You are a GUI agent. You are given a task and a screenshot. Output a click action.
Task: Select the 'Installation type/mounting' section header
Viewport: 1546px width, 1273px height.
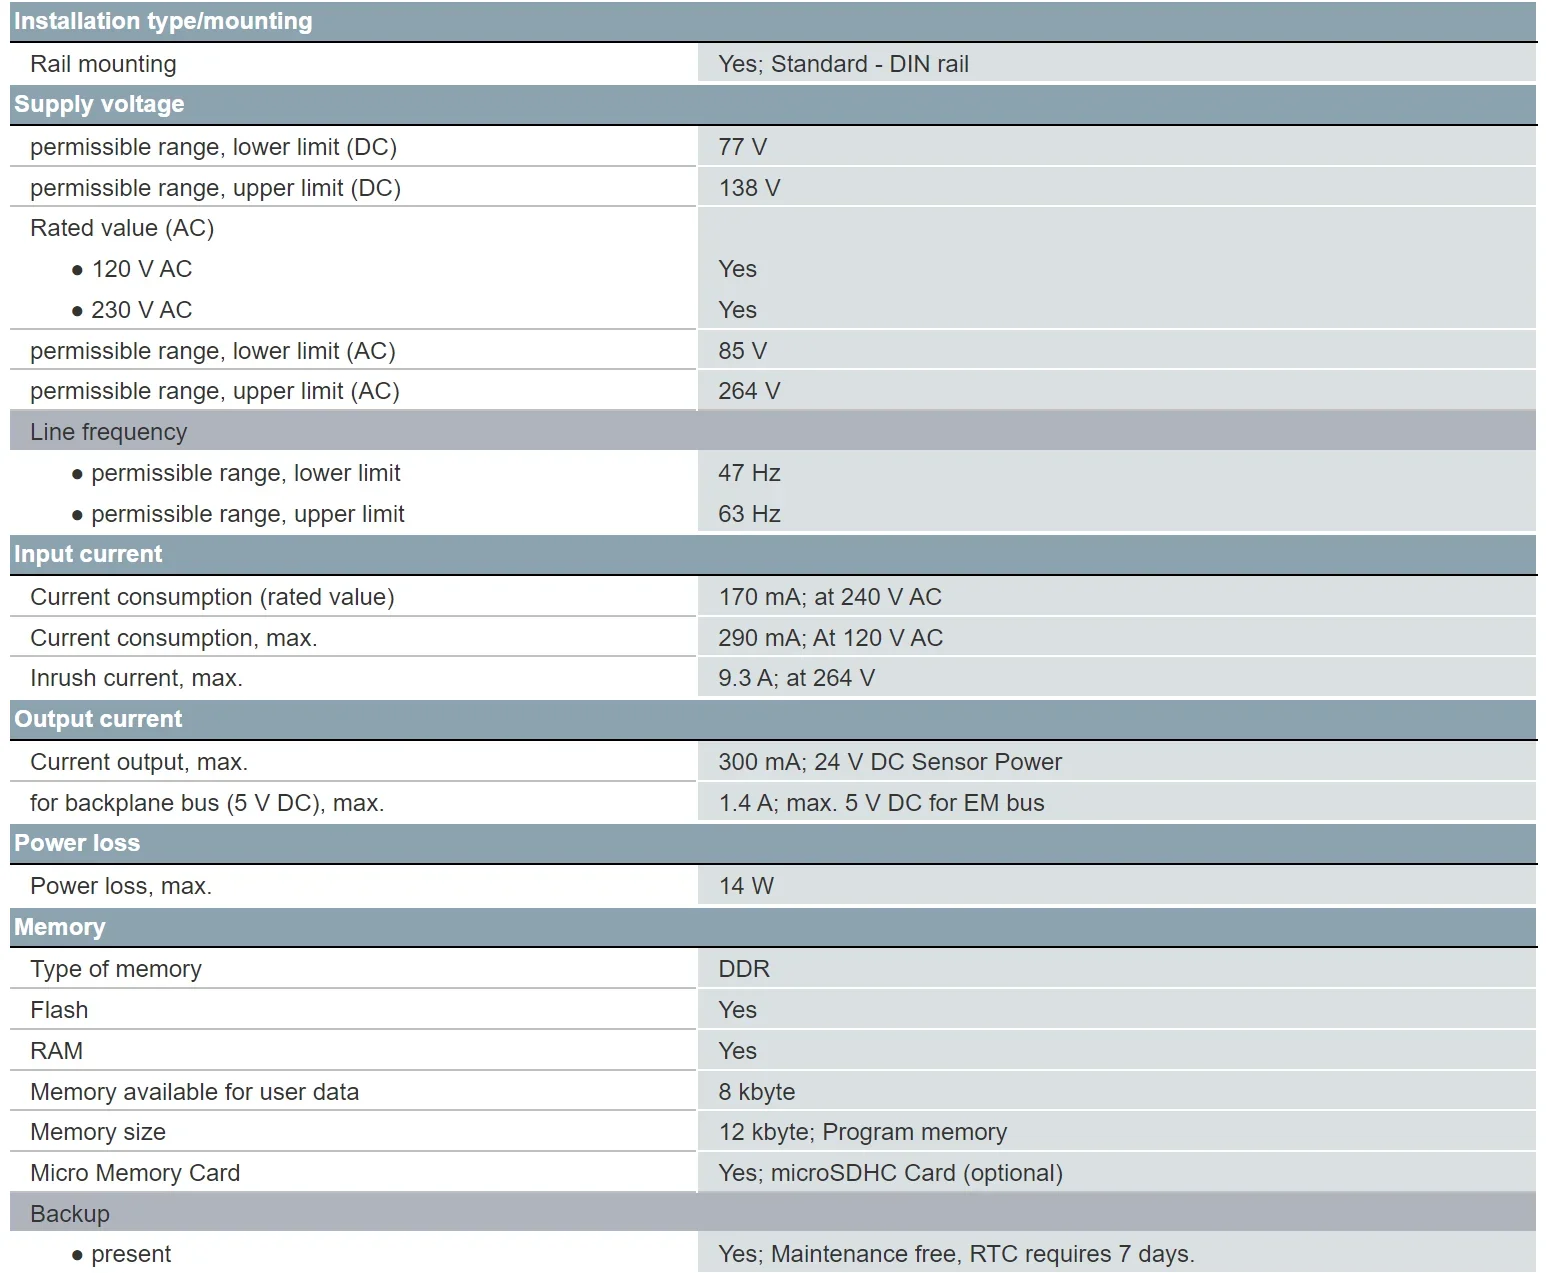click(x=773, y=21)
